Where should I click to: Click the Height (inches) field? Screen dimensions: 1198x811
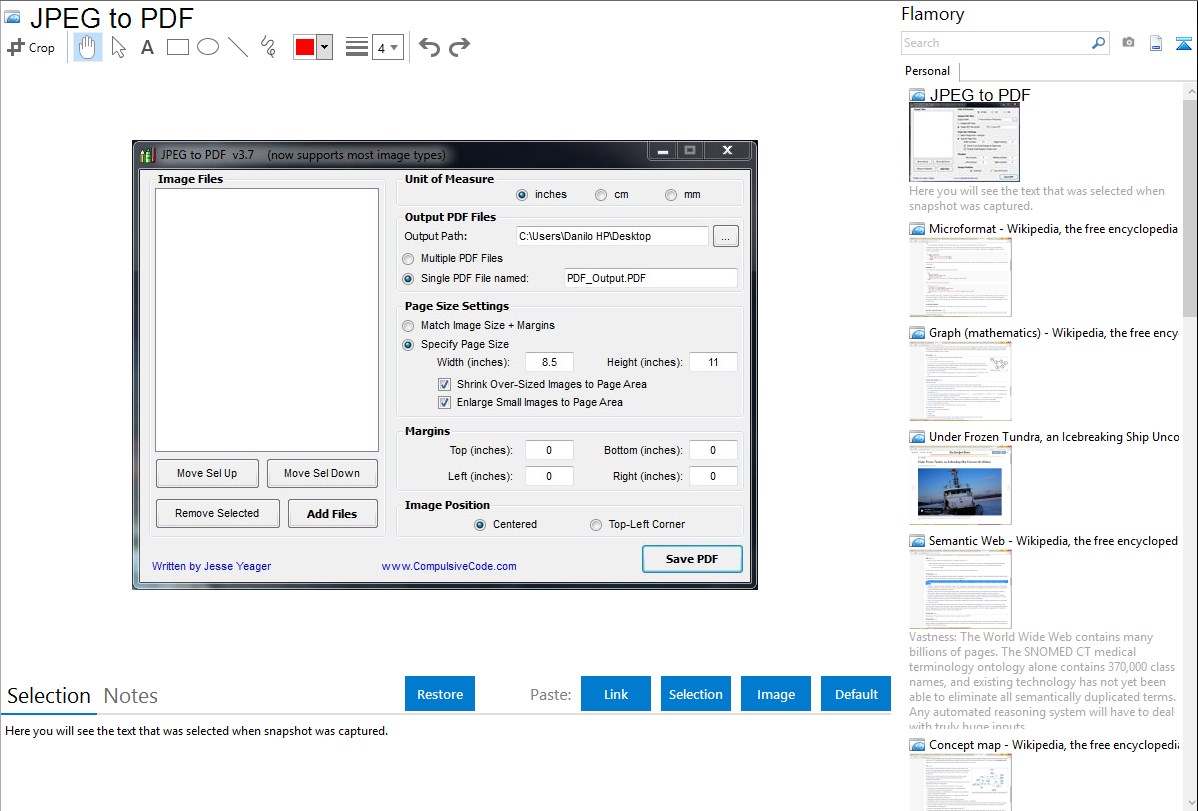coord(714,362)
